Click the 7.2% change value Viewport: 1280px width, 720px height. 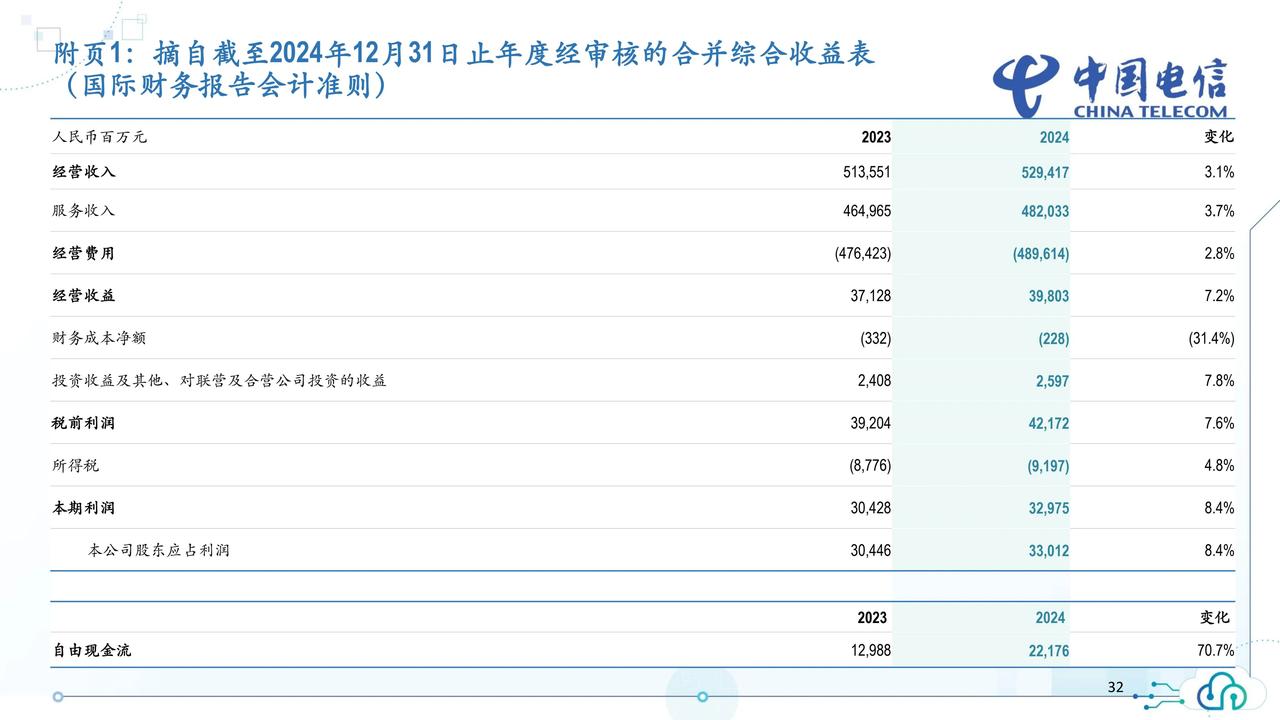tap(1219, 296)
